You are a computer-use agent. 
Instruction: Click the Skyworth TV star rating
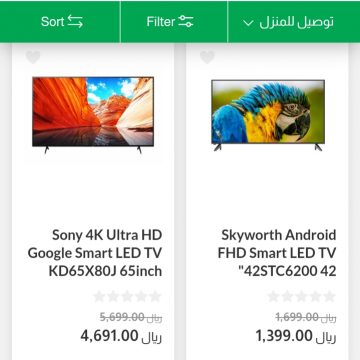click(301, 296)
